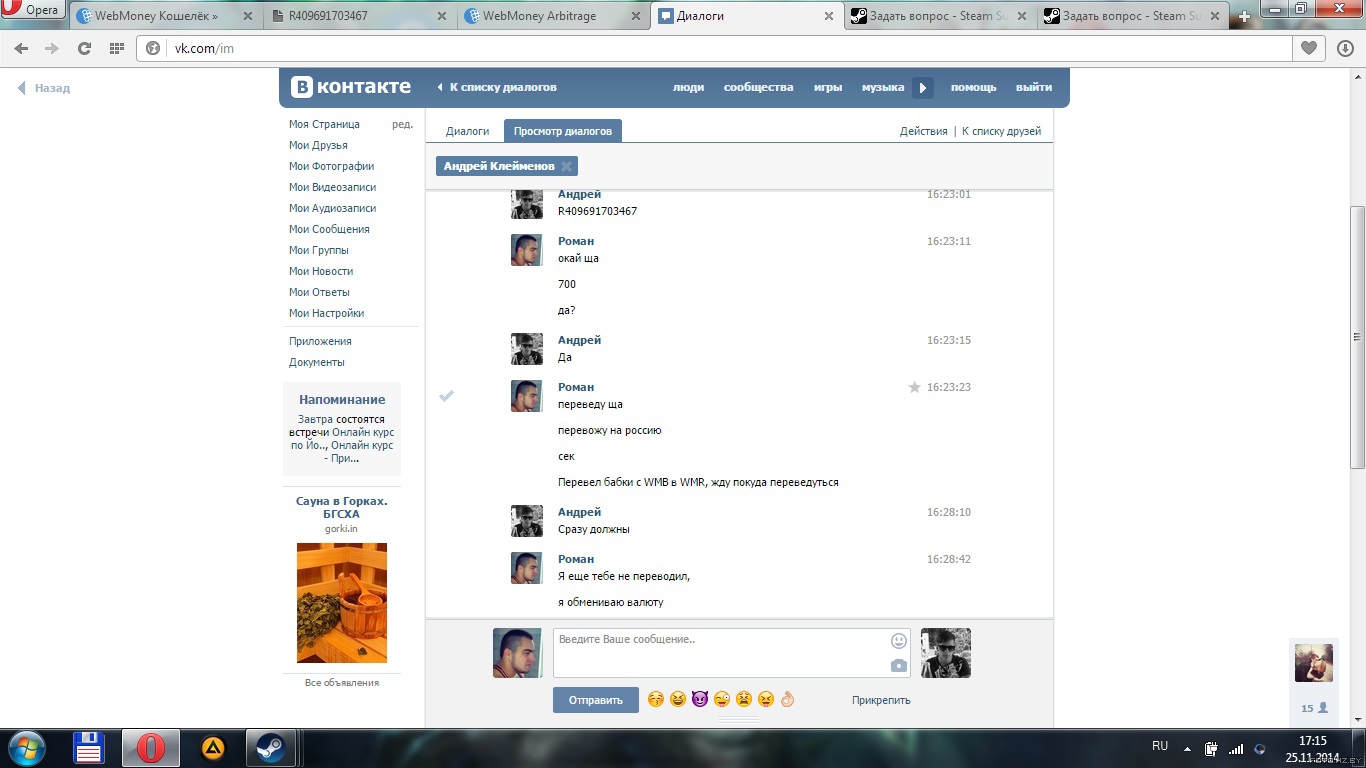Click the Отправить send button
This screenshot has height=768, width=1366.
595,700
